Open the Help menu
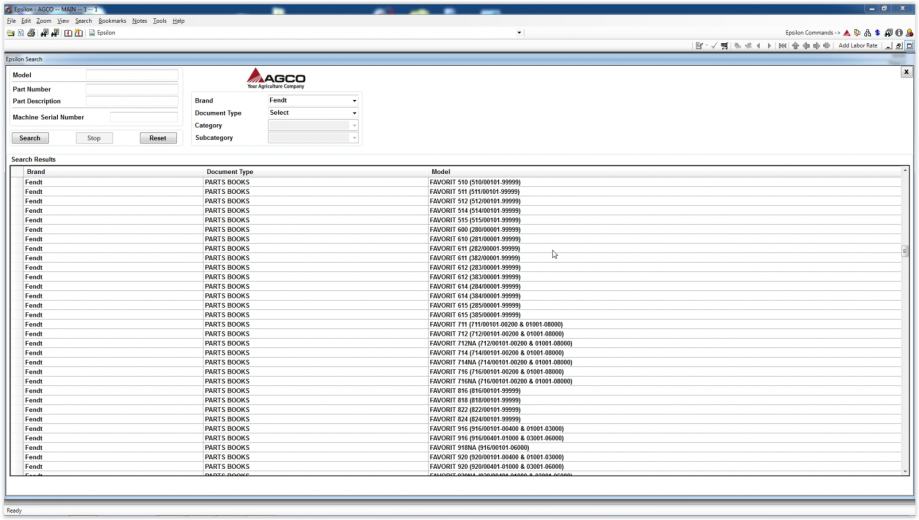This screenshot has height=520, width=919. pyautogui.click(x=178, y=21)
